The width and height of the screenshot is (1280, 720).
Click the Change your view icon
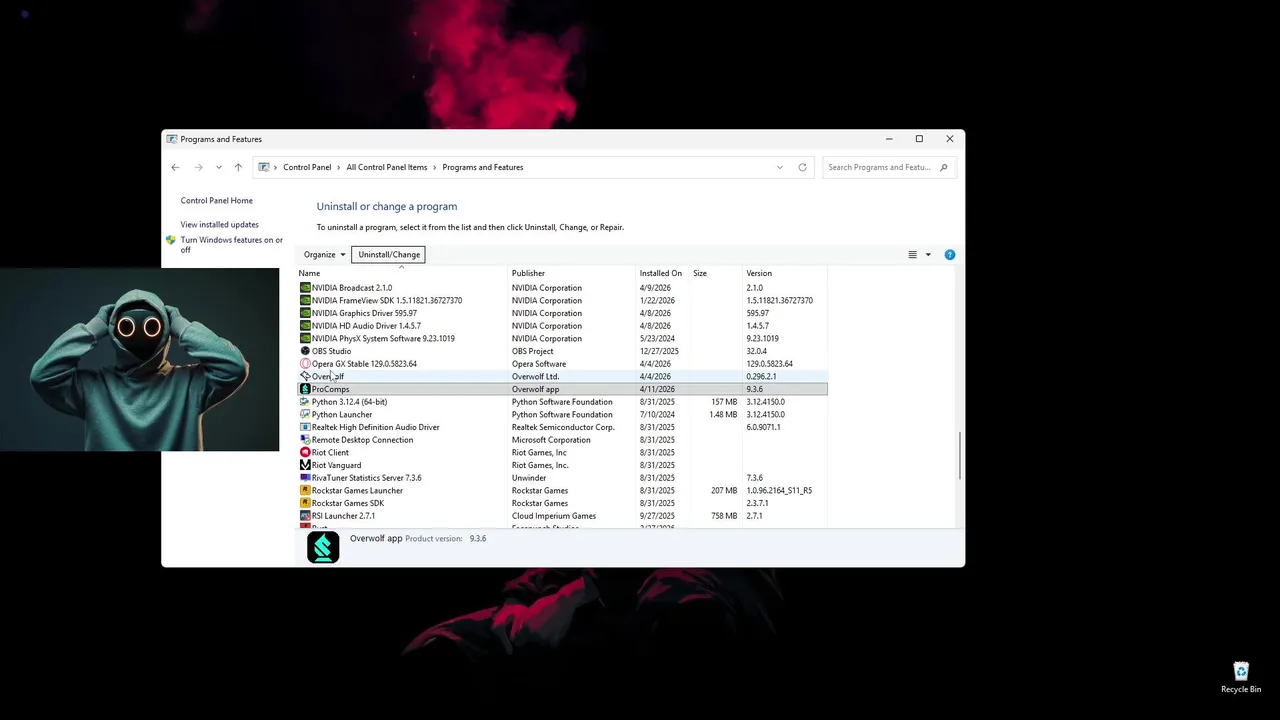(x=912, y=254)
